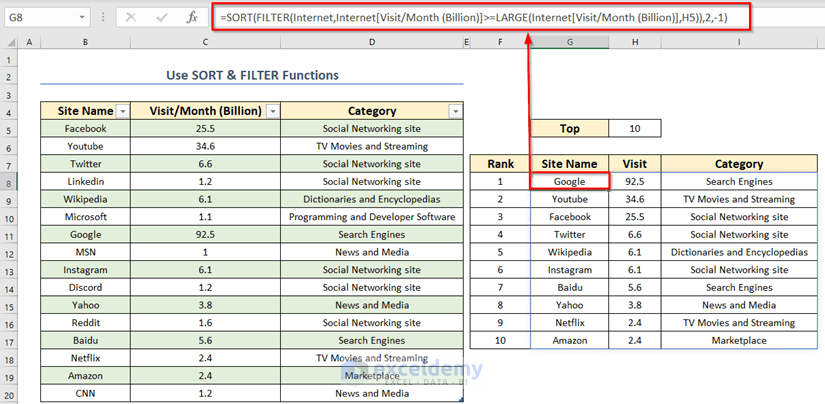825x404 pixels.
Task: Select the Baidu cell in the results table
Action: (569, 287)
